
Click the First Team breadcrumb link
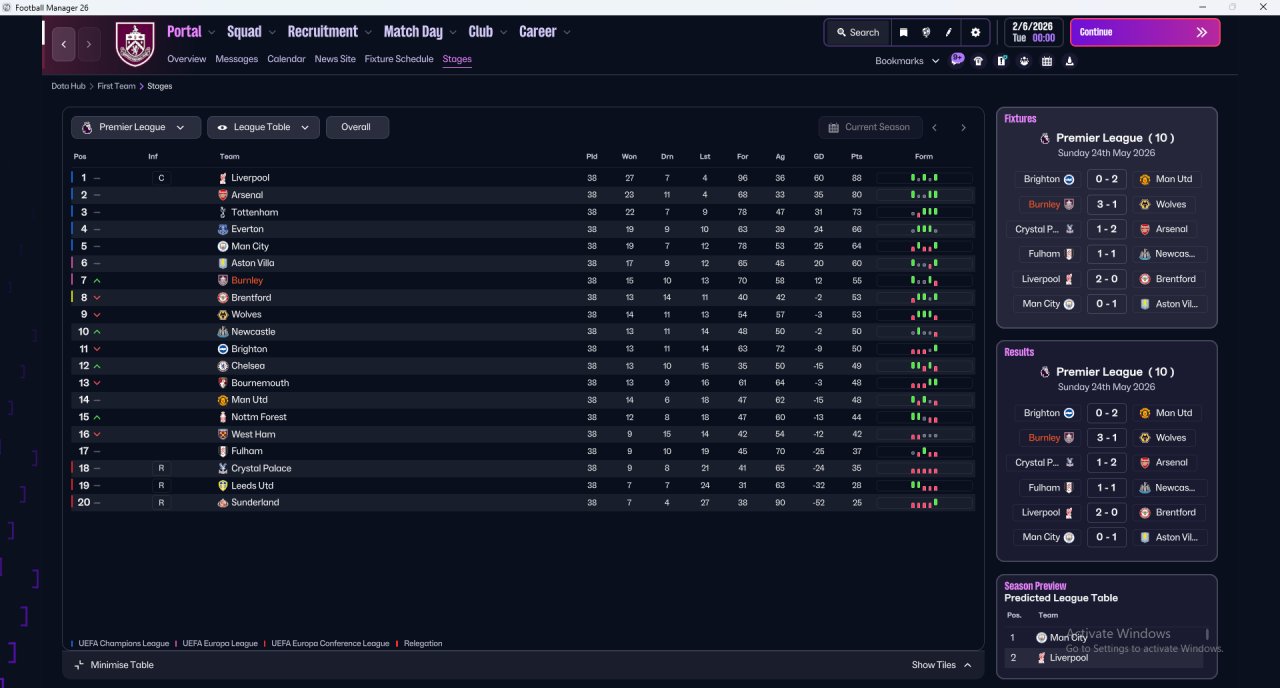tap(116, 86)
